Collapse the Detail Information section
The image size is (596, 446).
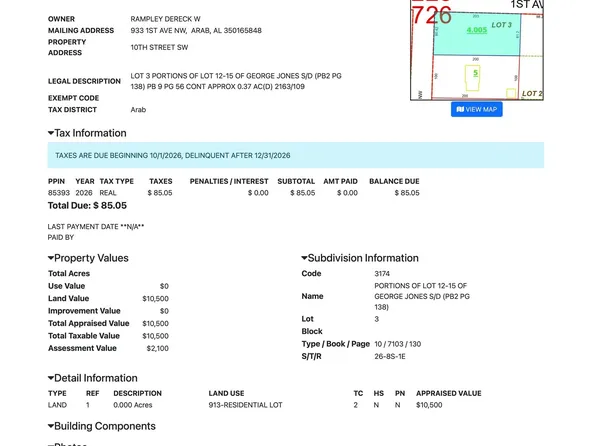pyautogui.click(x=93, y=378)
